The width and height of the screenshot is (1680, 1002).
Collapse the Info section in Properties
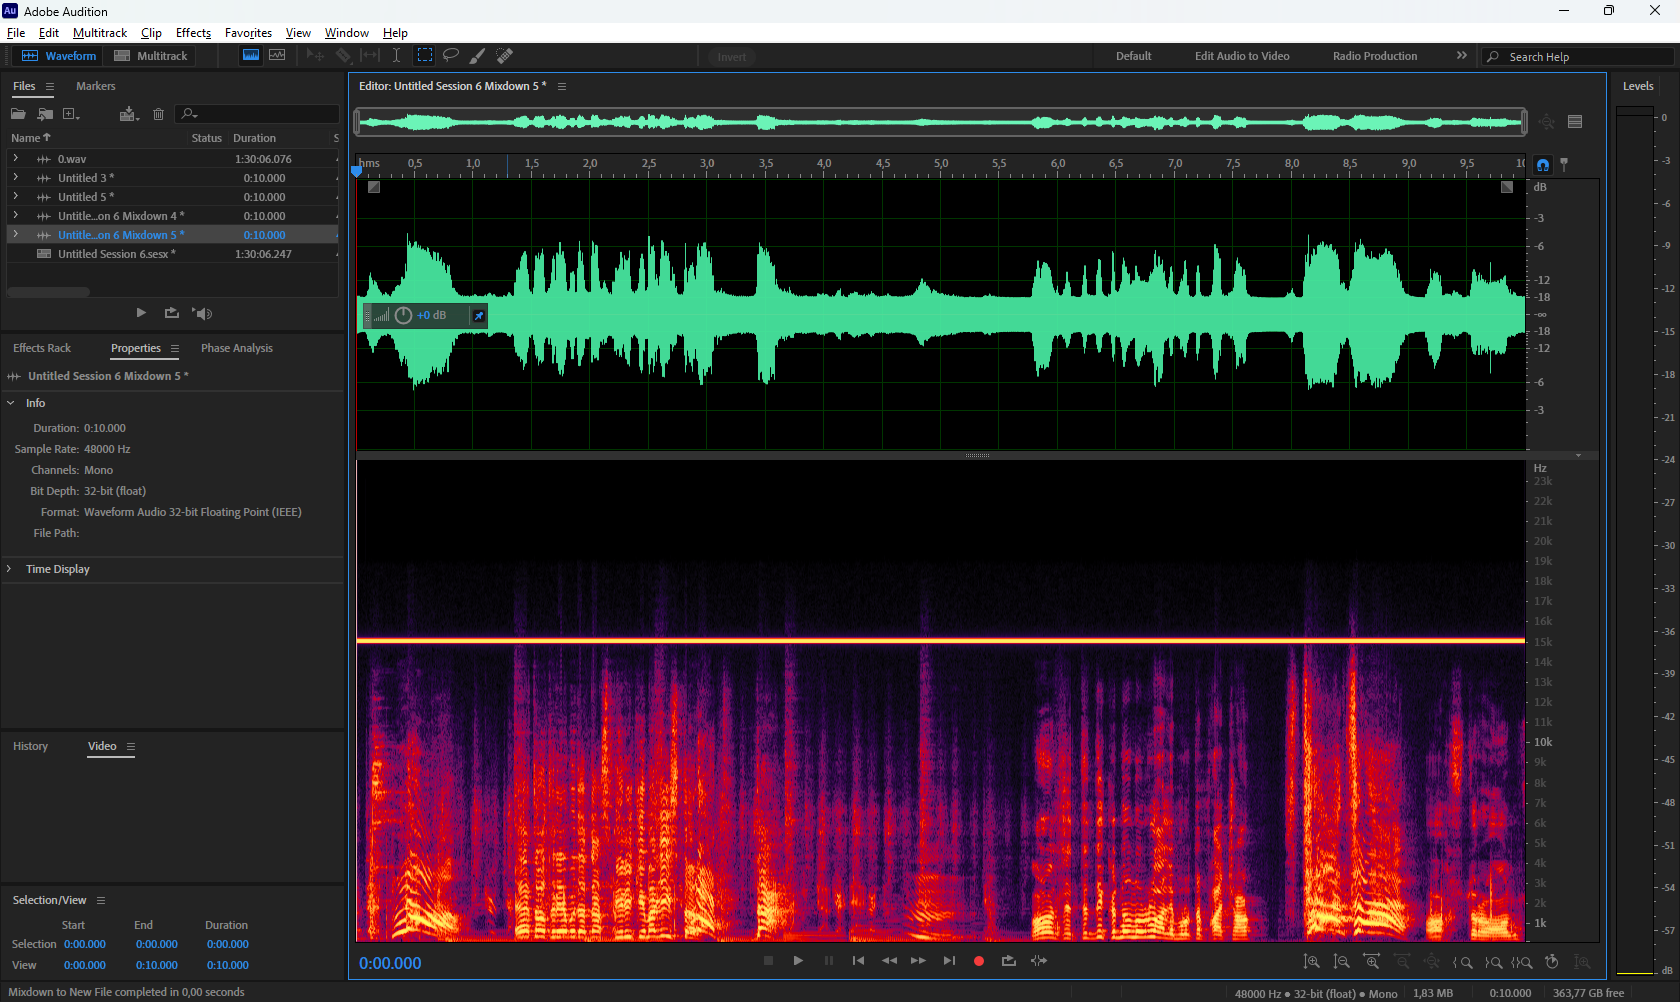coord(11,403)
